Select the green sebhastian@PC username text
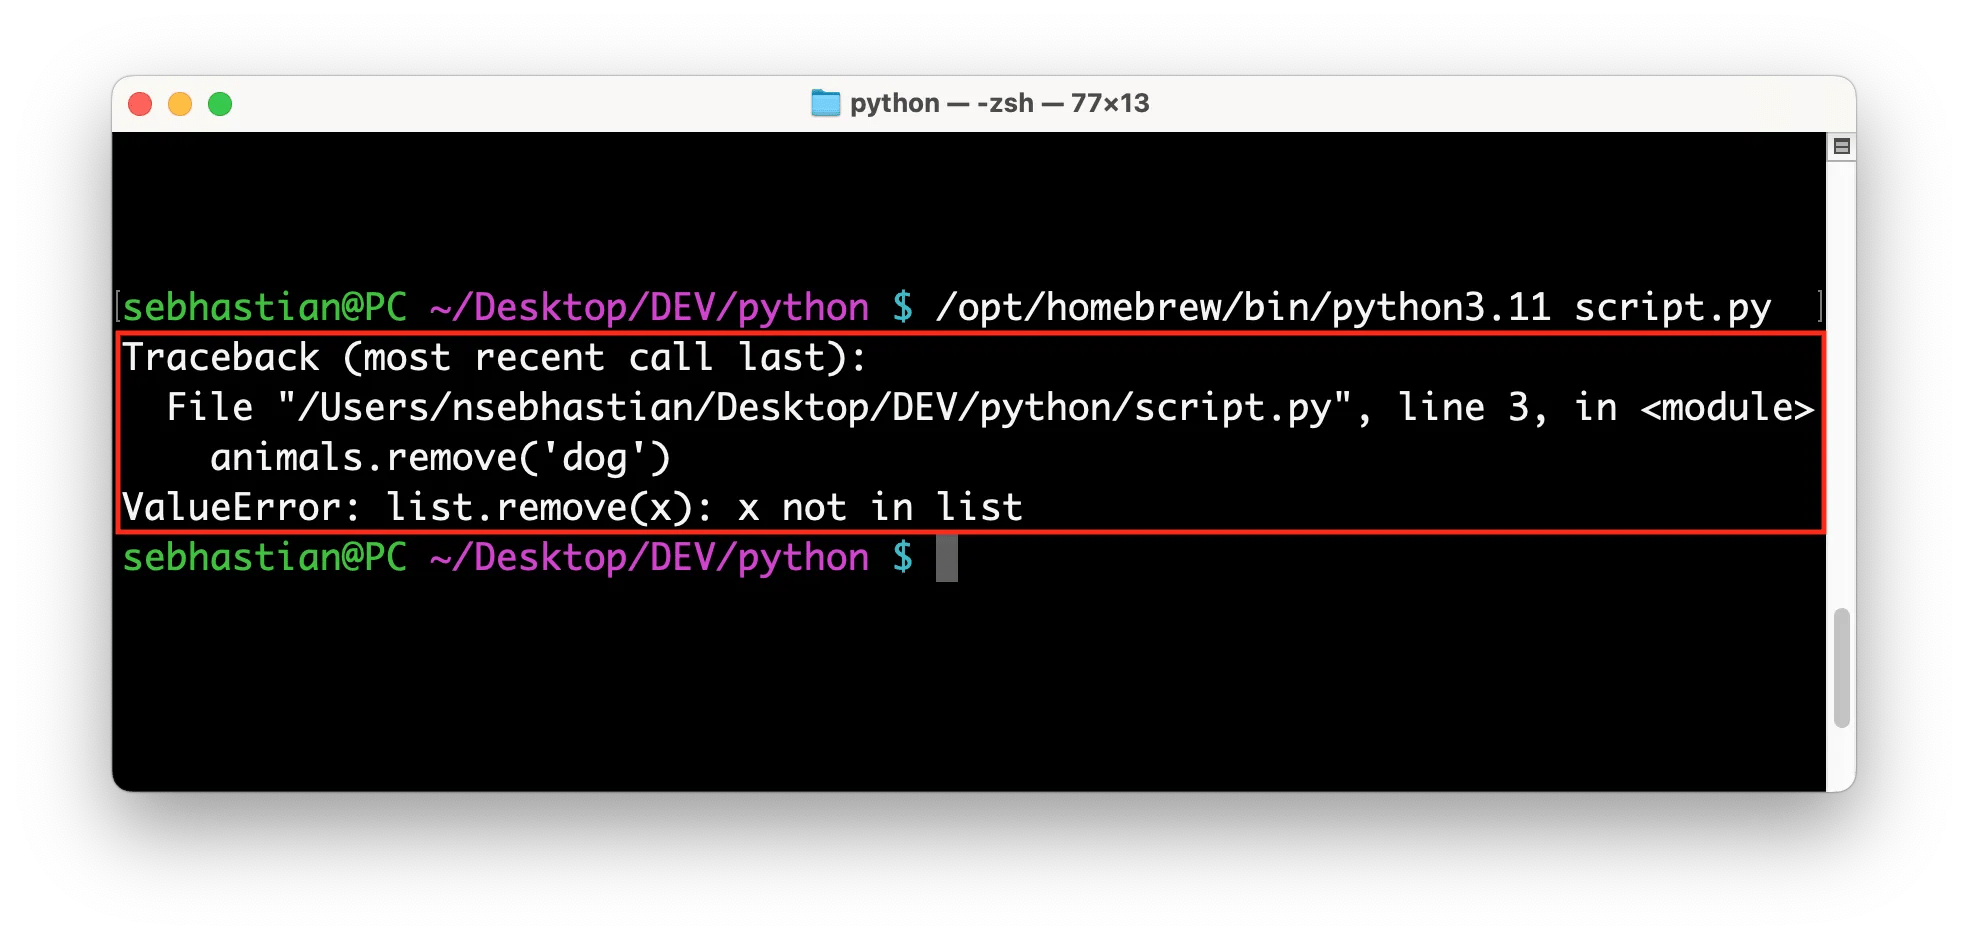Image resolution: width=1968 pixels, height=940 pixels. tap(264, 307)
